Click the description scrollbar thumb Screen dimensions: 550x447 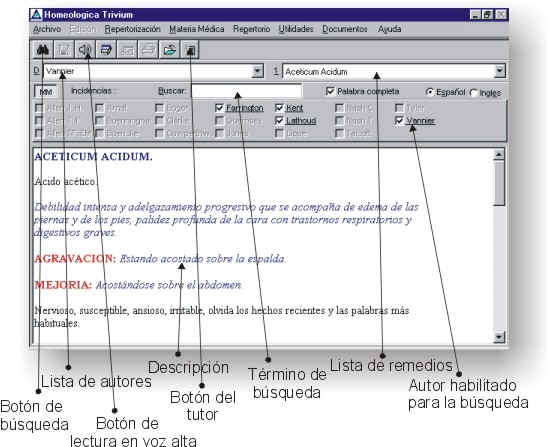coord(499,183)
